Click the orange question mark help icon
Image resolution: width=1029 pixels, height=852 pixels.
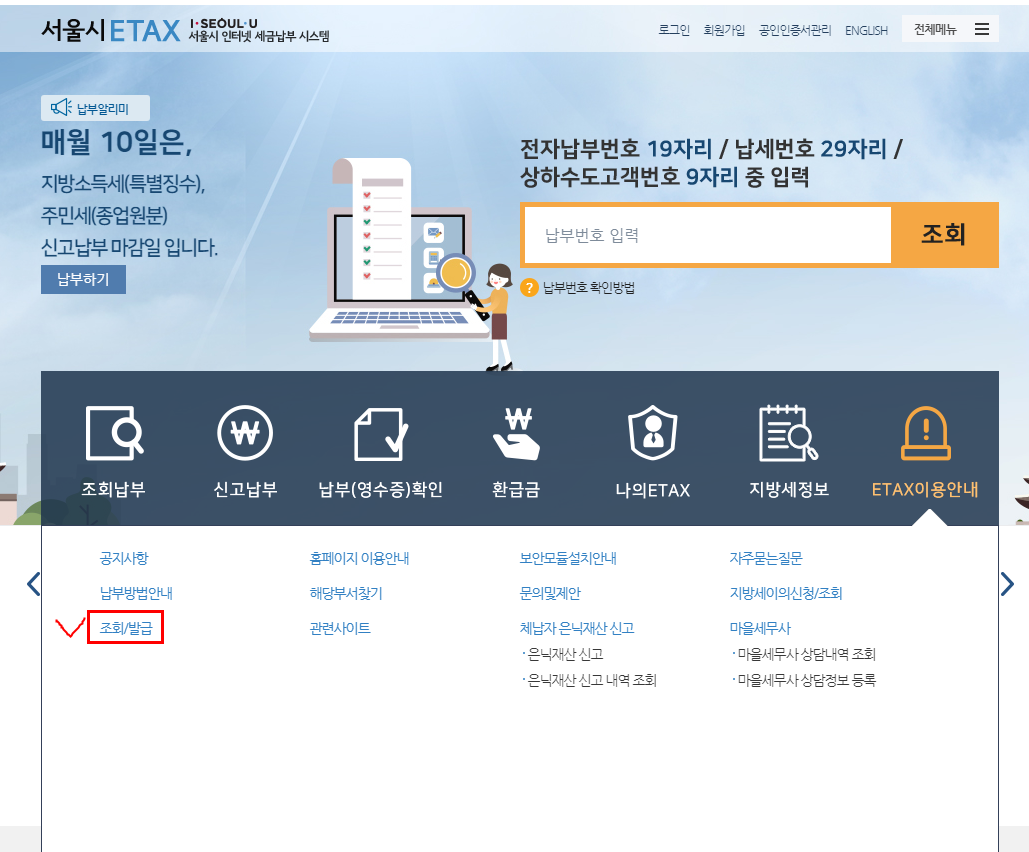tap(529, 288)
